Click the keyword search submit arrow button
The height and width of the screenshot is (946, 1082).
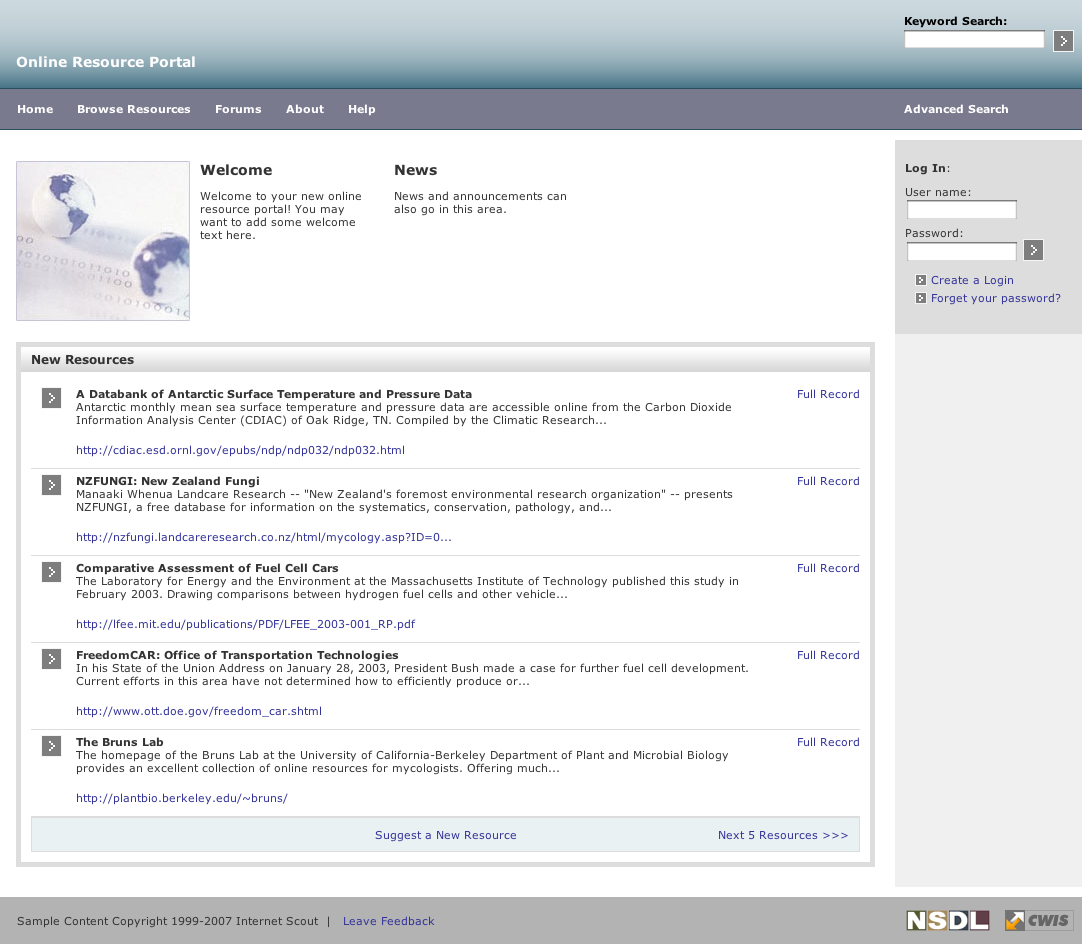(1063, 40)
